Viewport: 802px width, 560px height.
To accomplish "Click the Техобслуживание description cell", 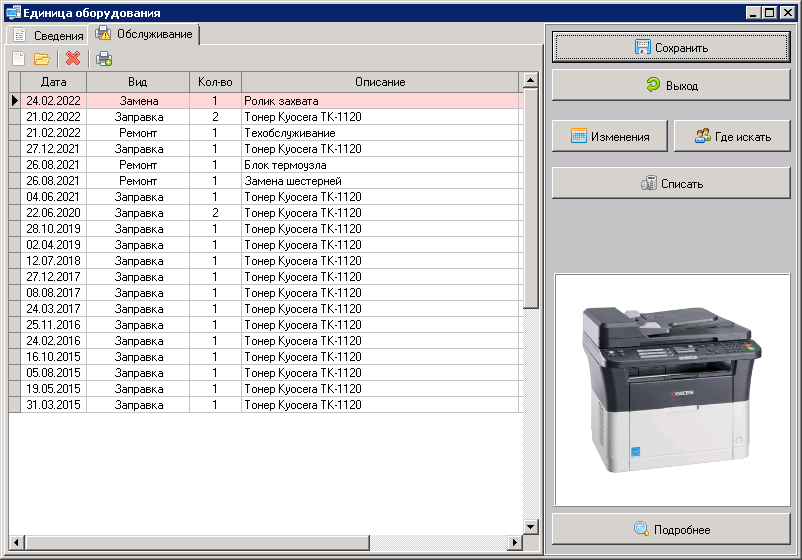I will click(x=380, y=133).
